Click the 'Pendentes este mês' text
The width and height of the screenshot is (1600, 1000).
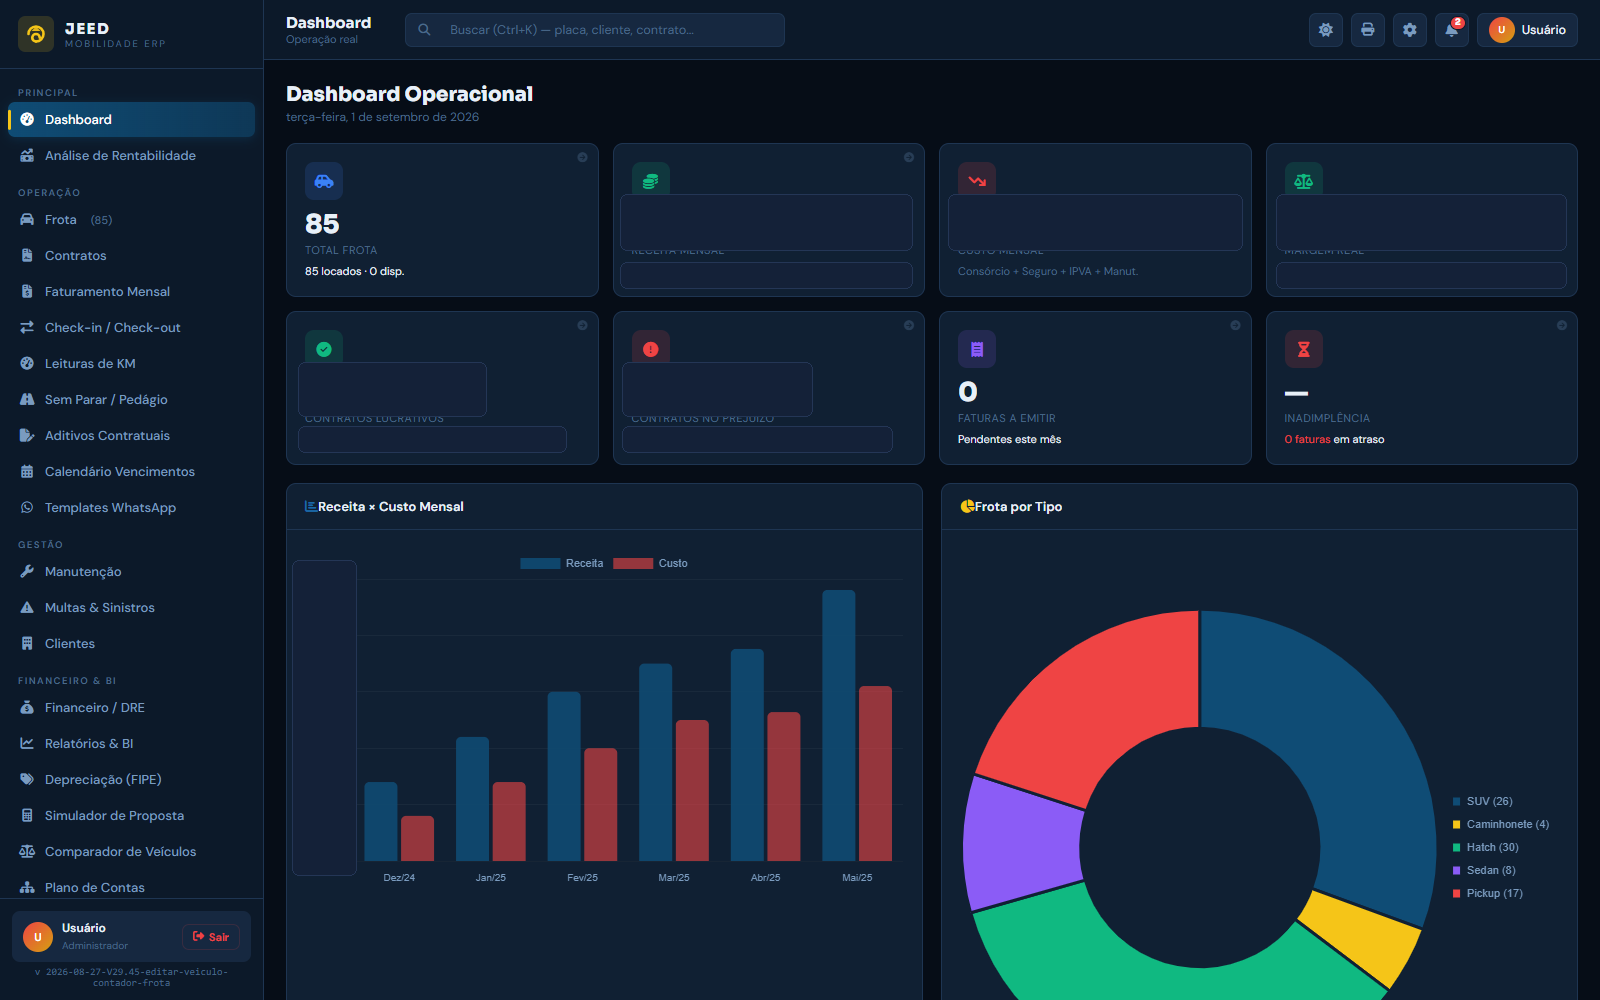coord(1009,439)
